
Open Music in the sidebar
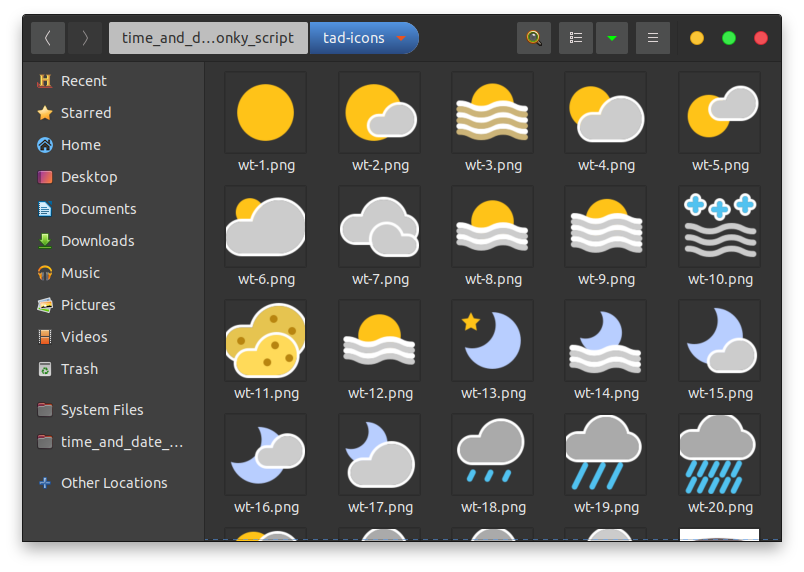pyautogui.click(x=113, y=273)
